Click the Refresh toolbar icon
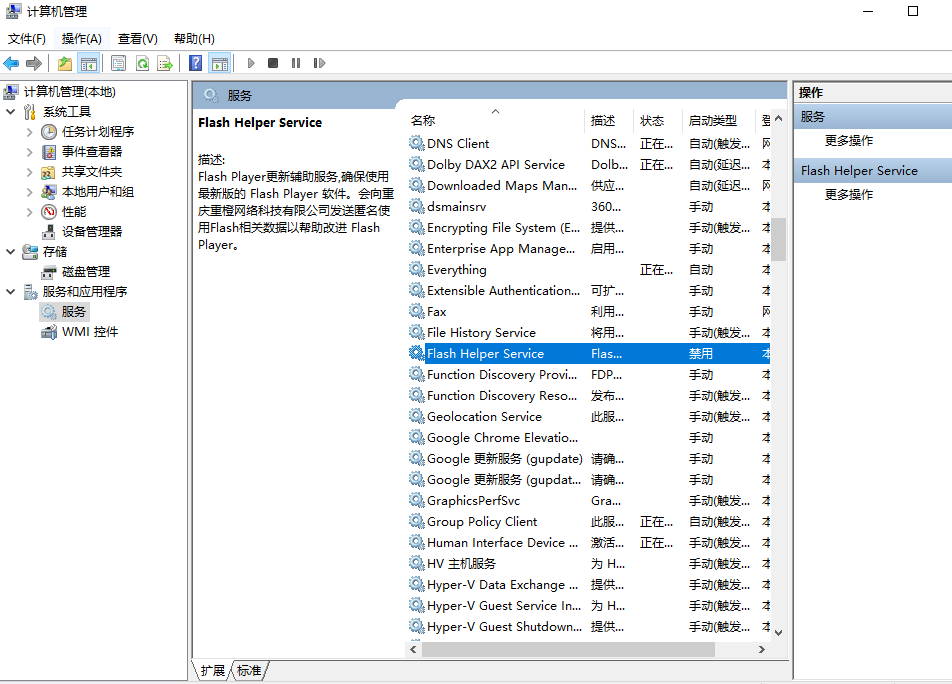Image resolution: width=952 pixels, height=684 pixels. coord(142,63)
